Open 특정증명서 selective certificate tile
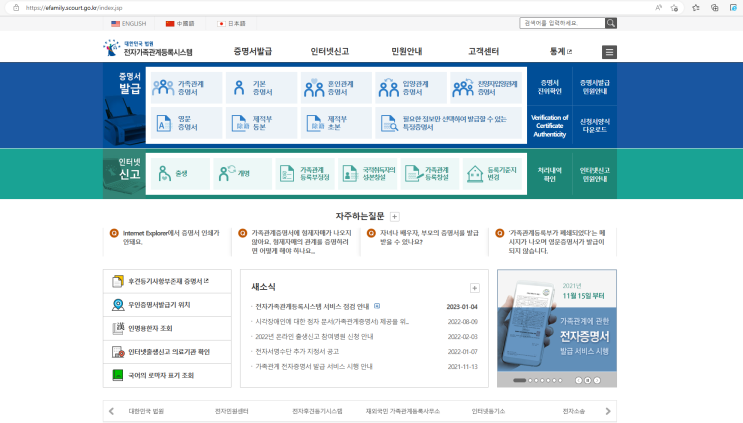 (x=448, y=123)
